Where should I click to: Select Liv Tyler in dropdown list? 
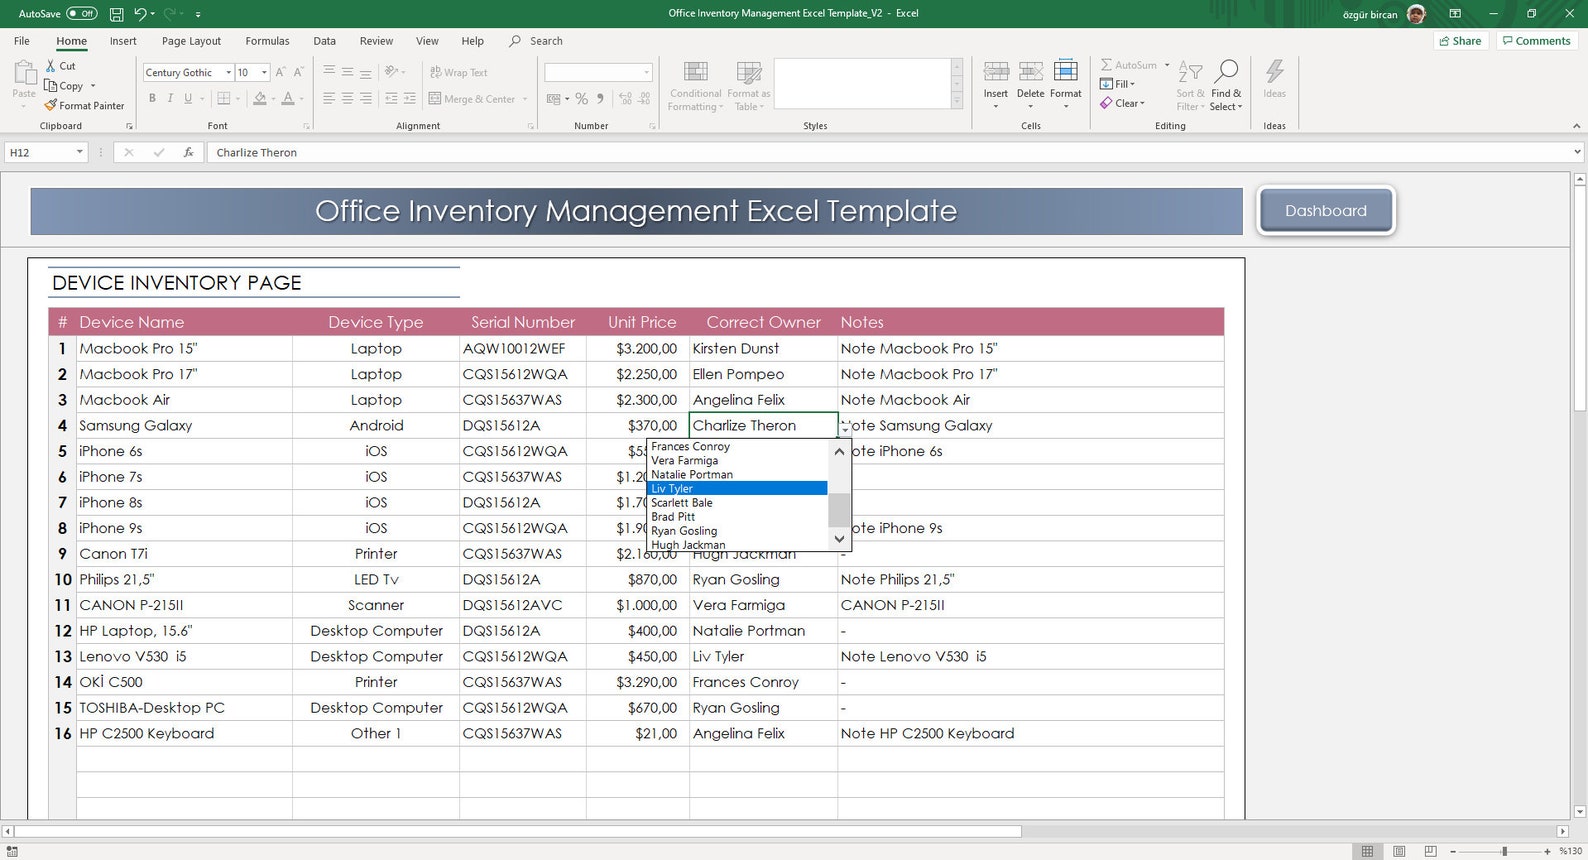click(x=737, y=489)
